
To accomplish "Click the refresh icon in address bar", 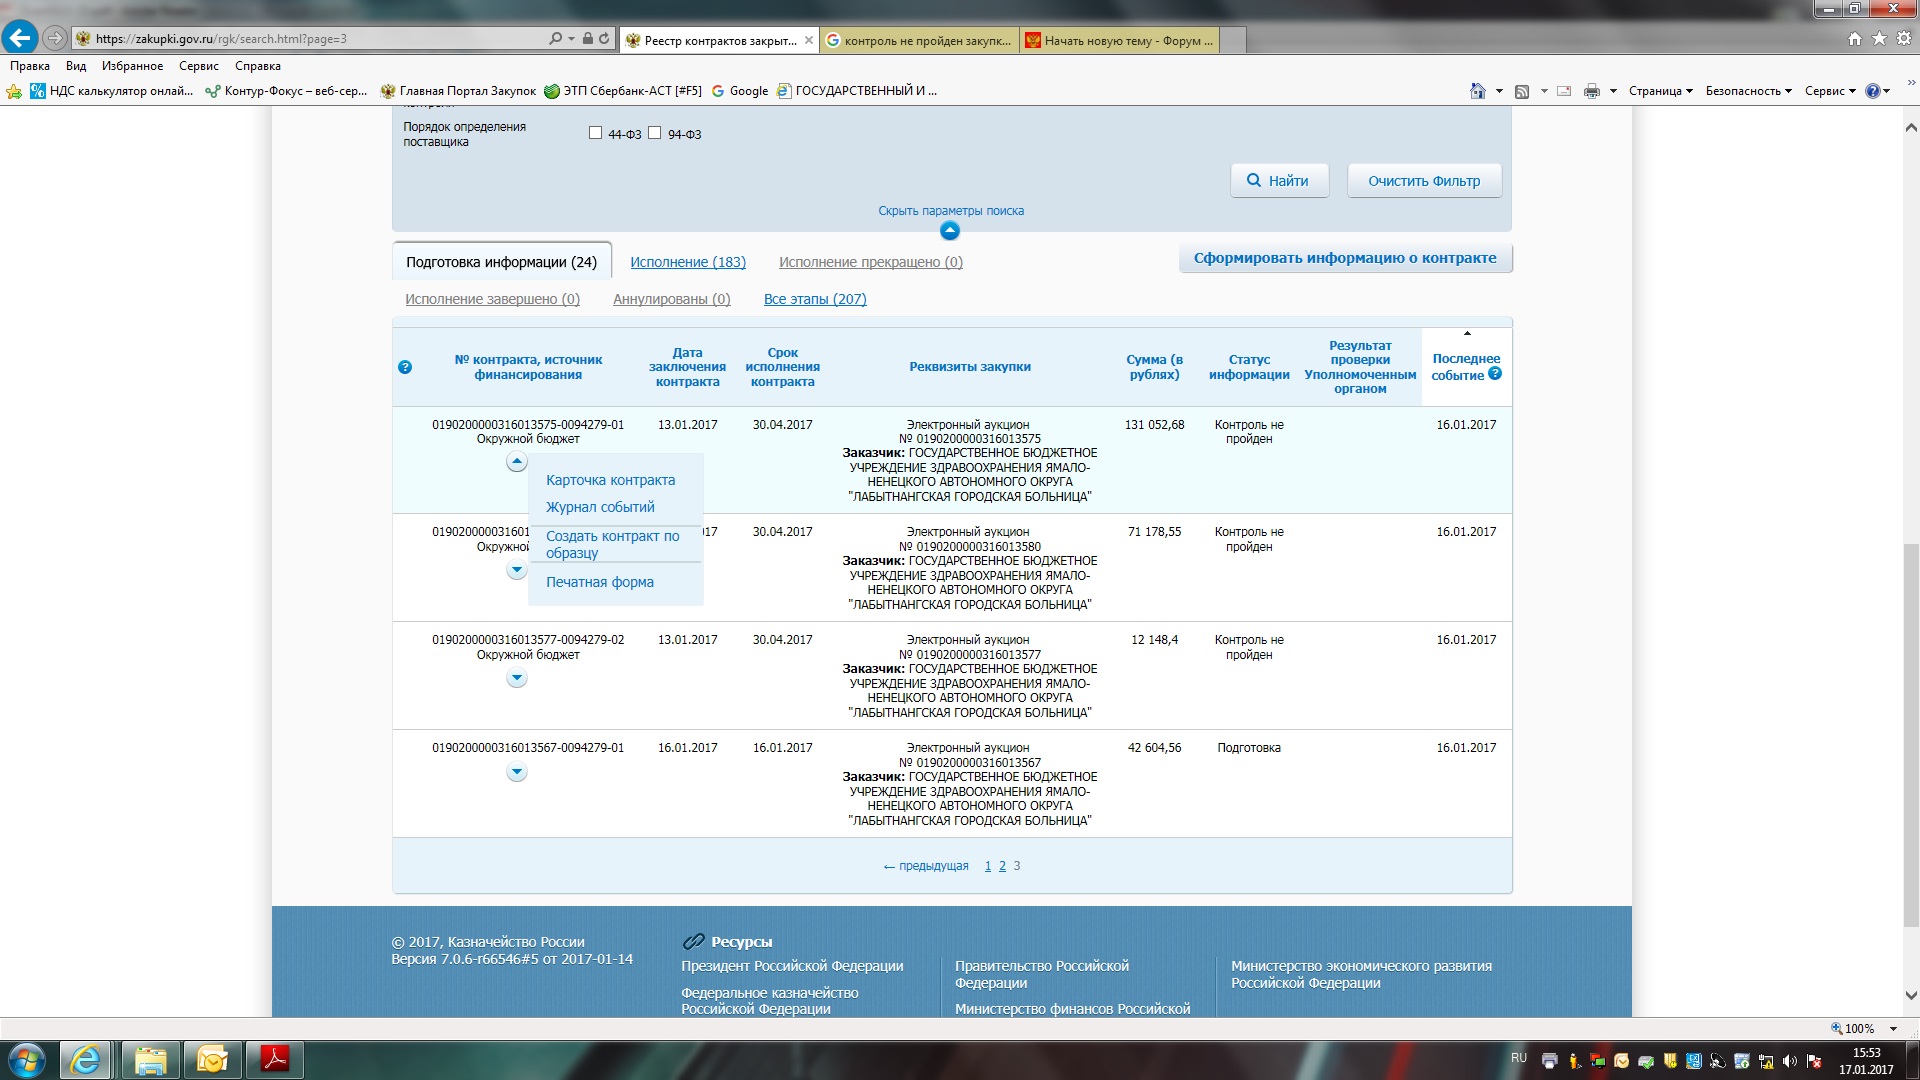I will (604, 38).
